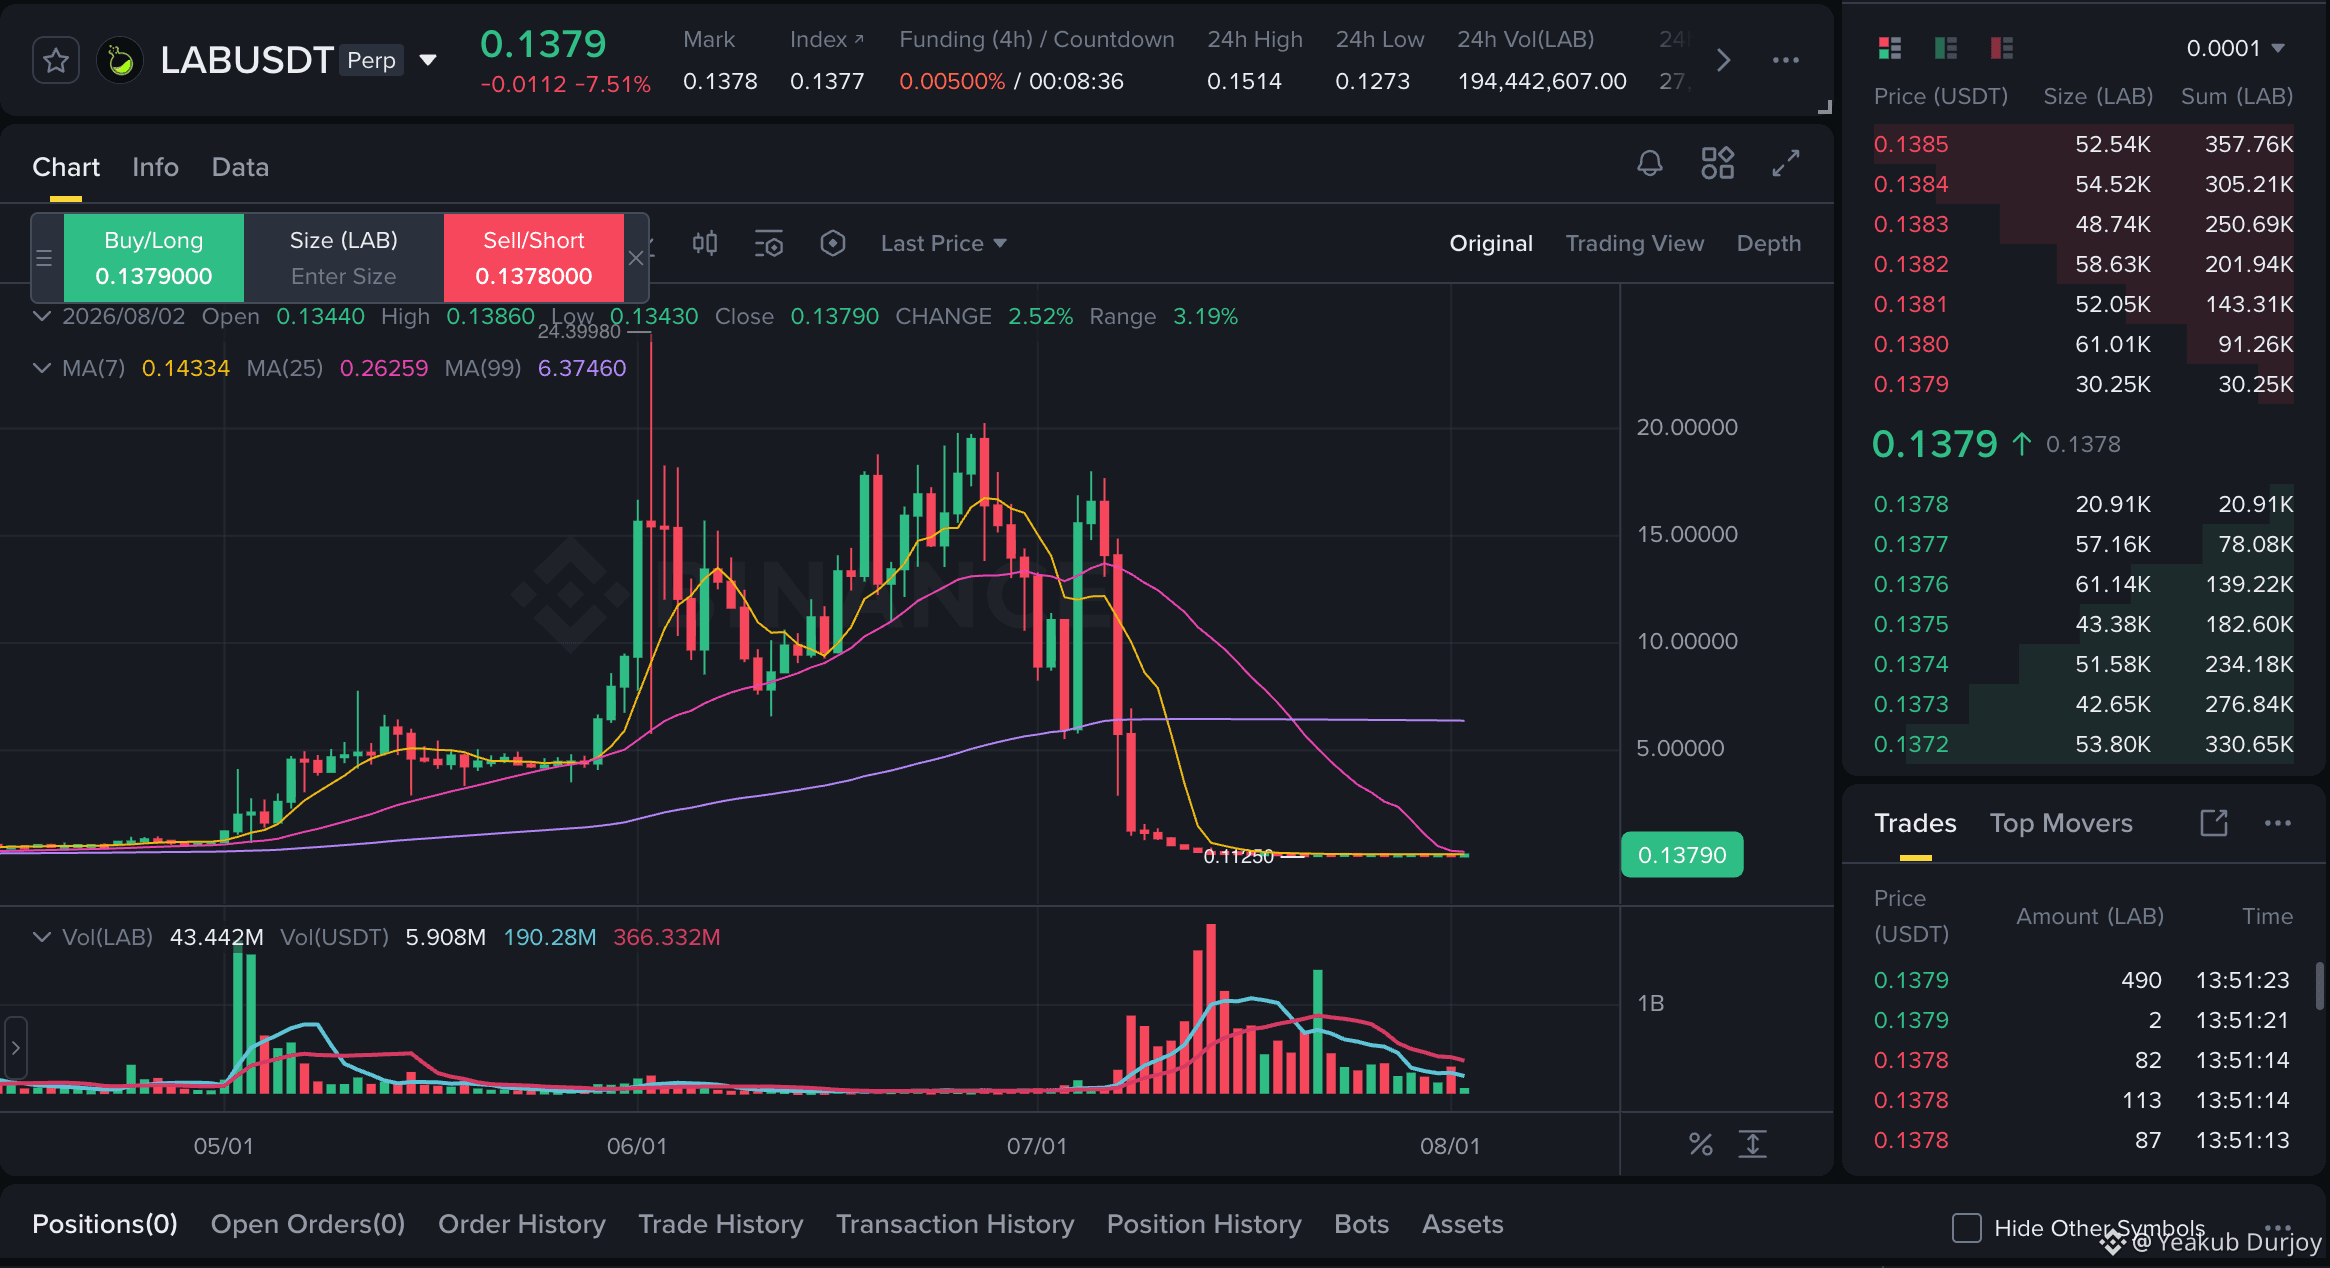
Task: Select the Info tab
Action: coord(155,167)
